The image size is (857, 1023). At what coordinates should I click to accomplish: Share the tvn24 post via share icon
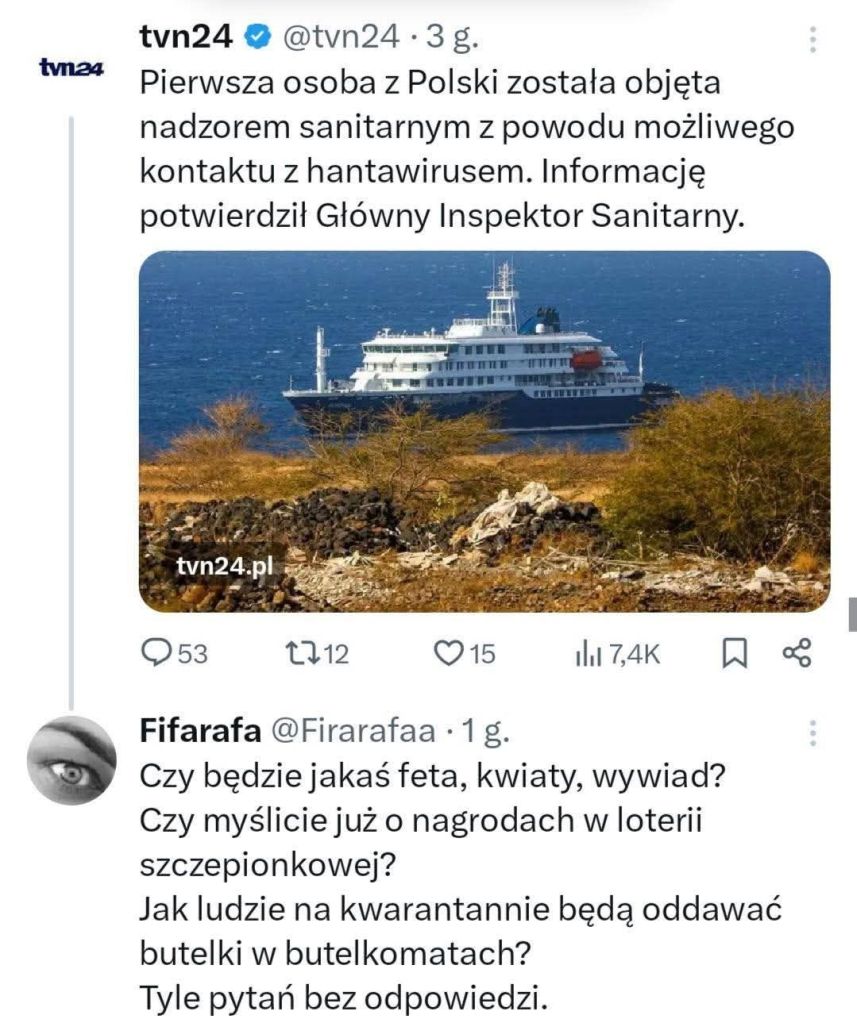coord(797,652)
